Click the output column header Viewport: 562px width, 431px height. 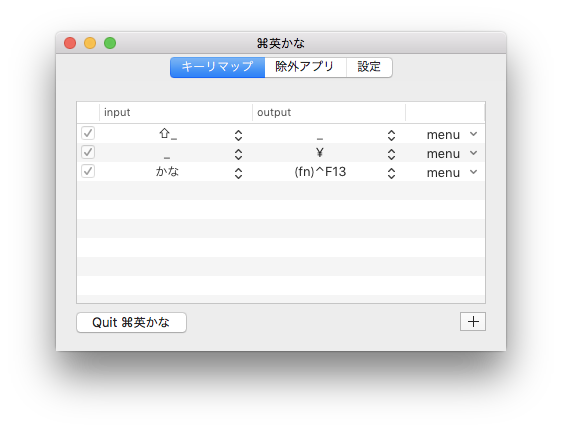[x=329, y=112]
